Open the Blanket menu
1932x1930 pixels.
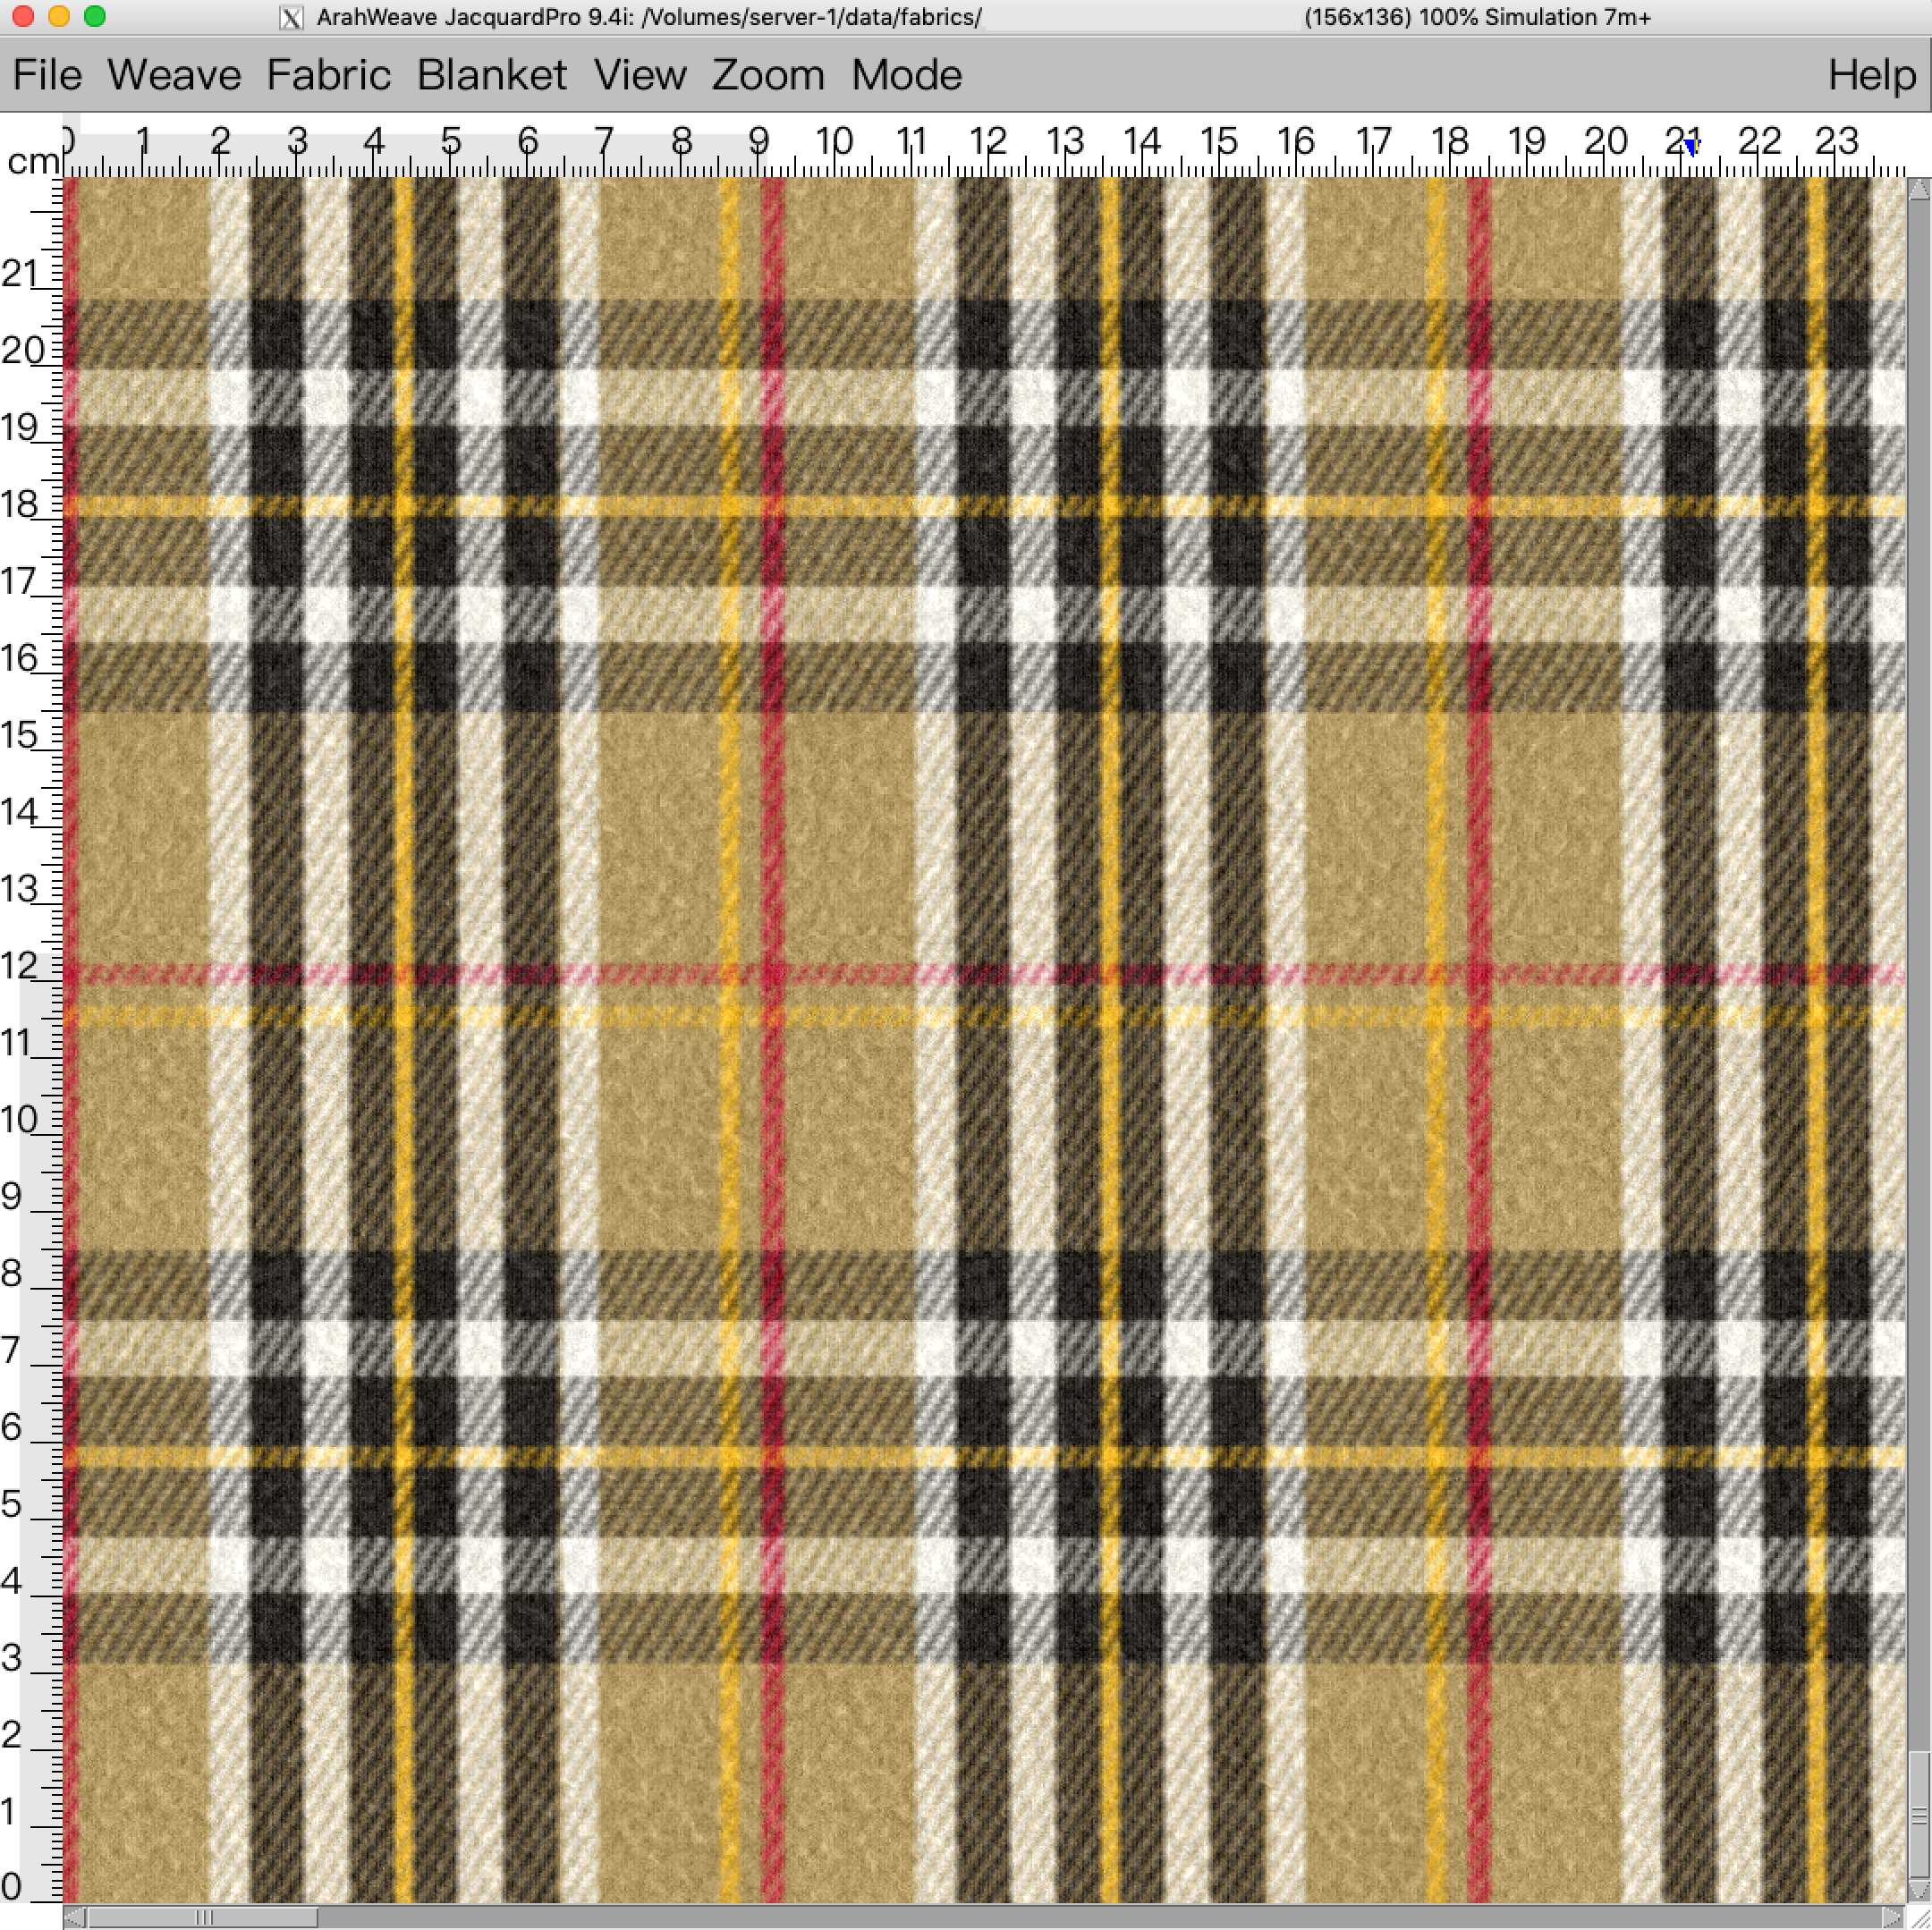[491, 75]
